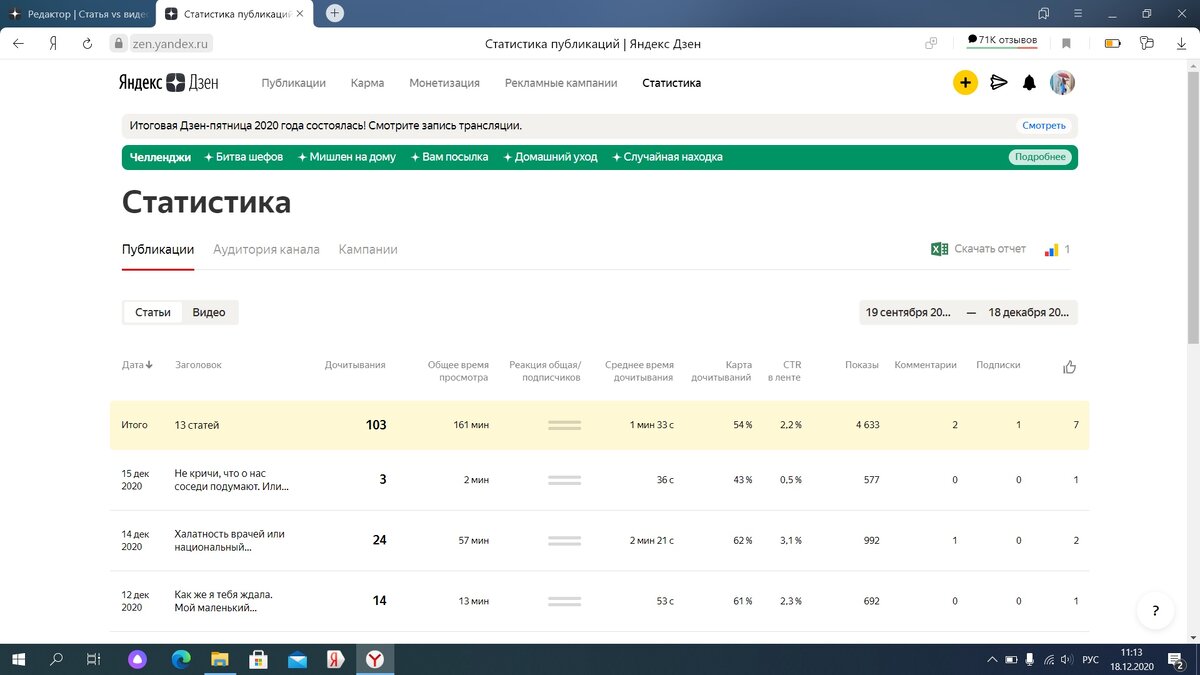Click the Яндекс Дзен logo

click(x=170, y=83)
